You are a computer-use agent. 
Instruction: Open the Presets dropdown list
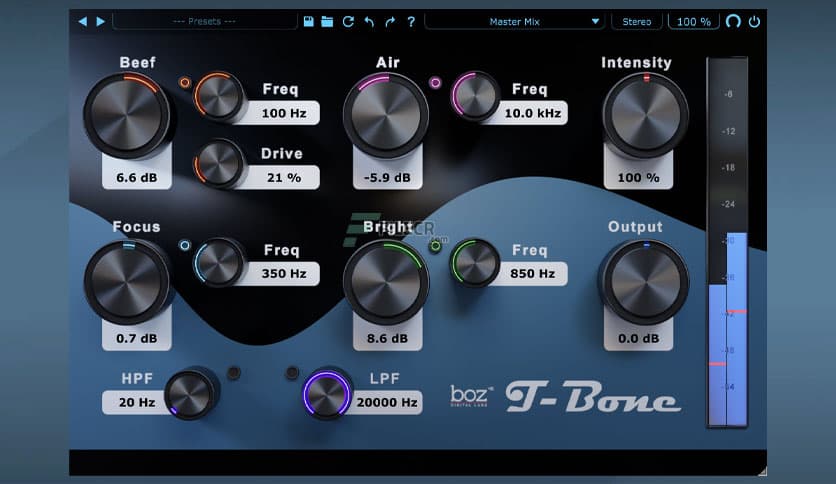point(204,21)
